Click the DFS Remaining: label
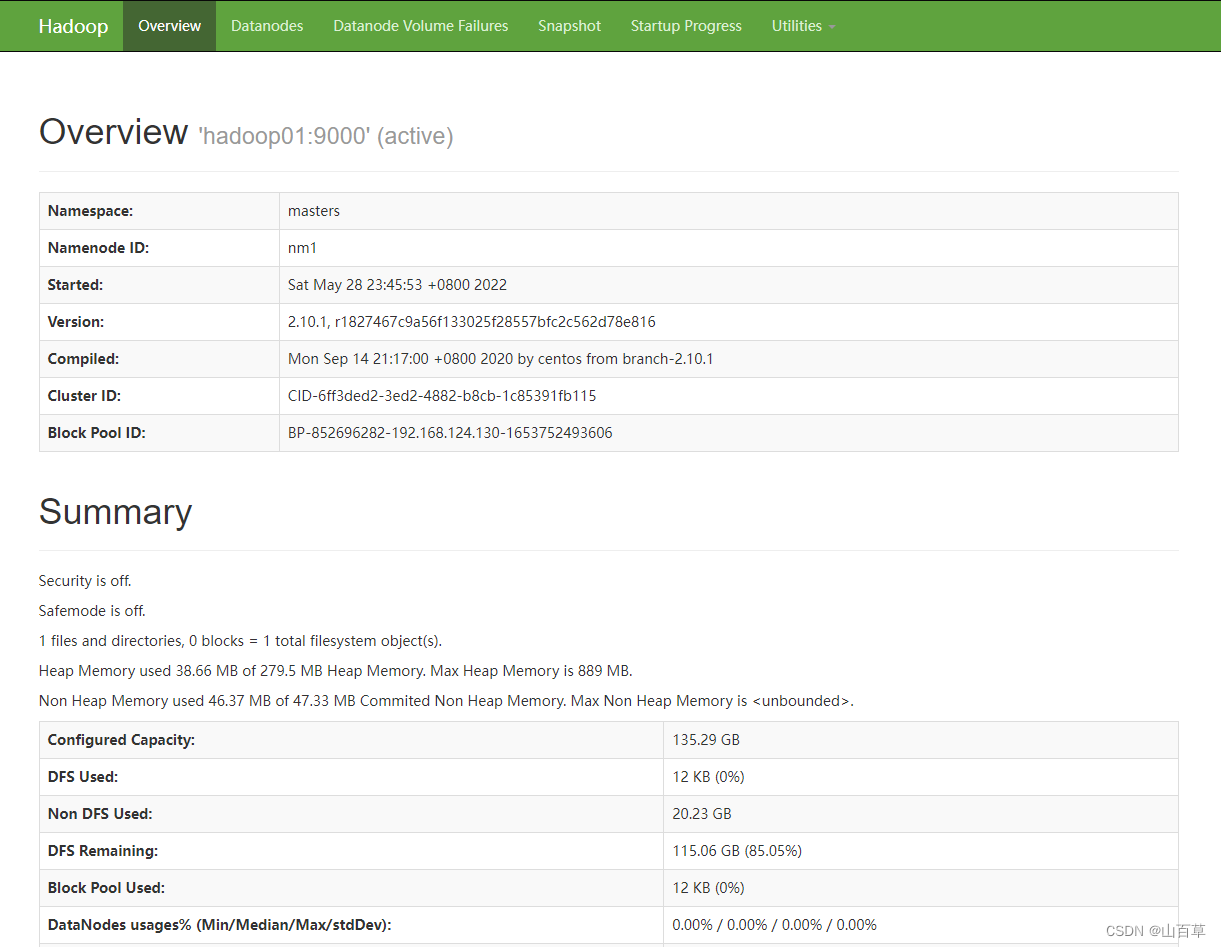Screen dimensions: 1221x947 [x=103, y=851]
